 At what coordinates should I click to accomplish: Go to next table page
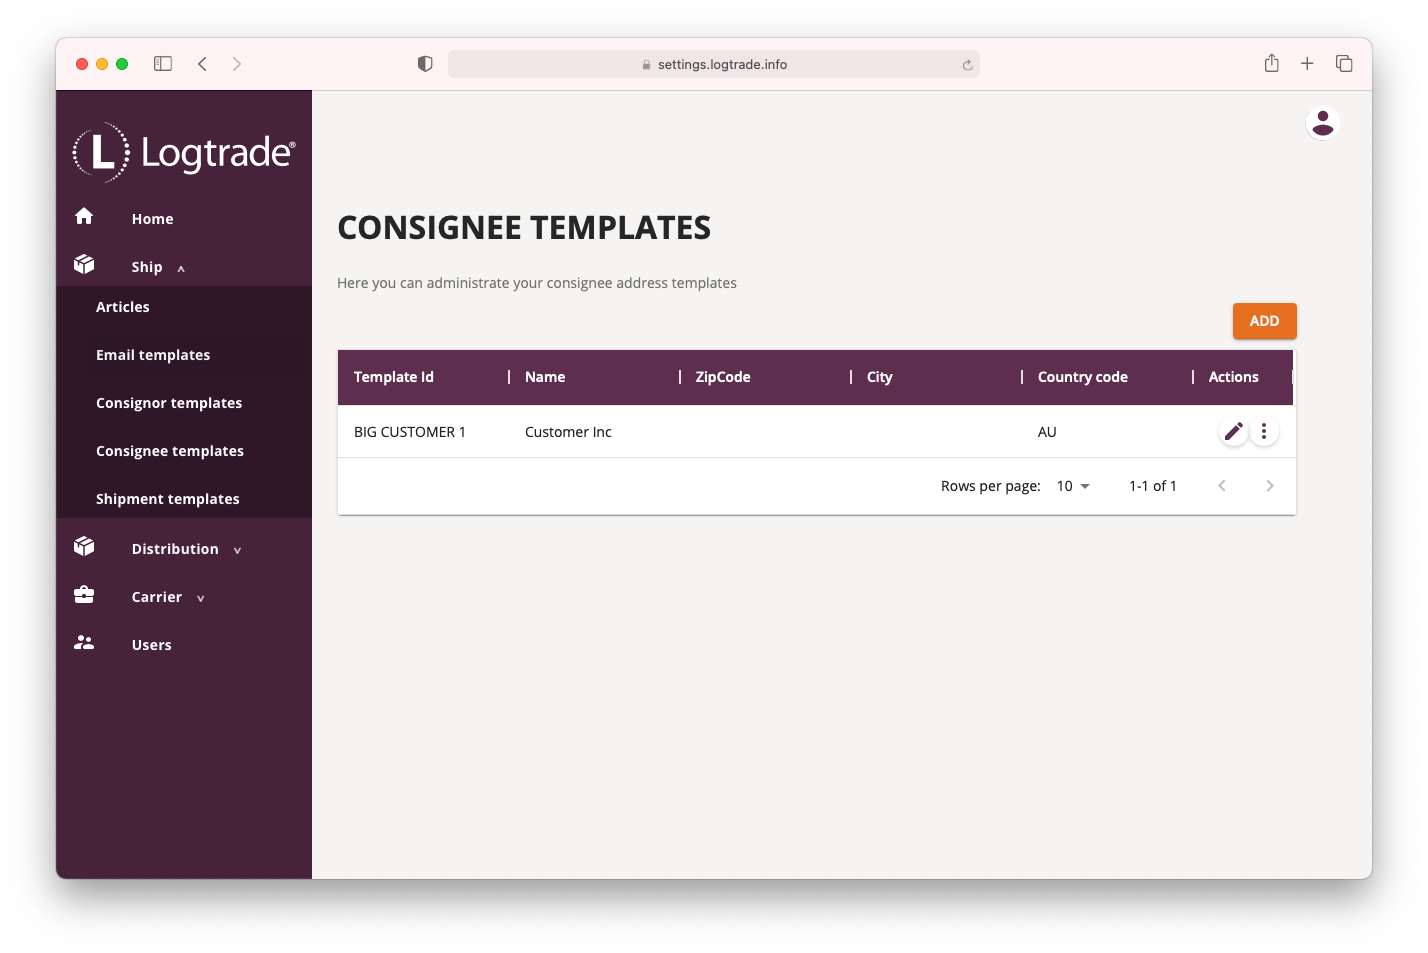point(1270,486)
